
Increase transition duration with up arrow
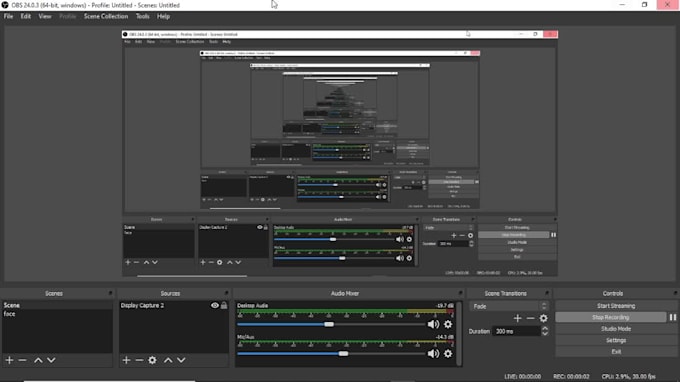(x=545, y=329)
